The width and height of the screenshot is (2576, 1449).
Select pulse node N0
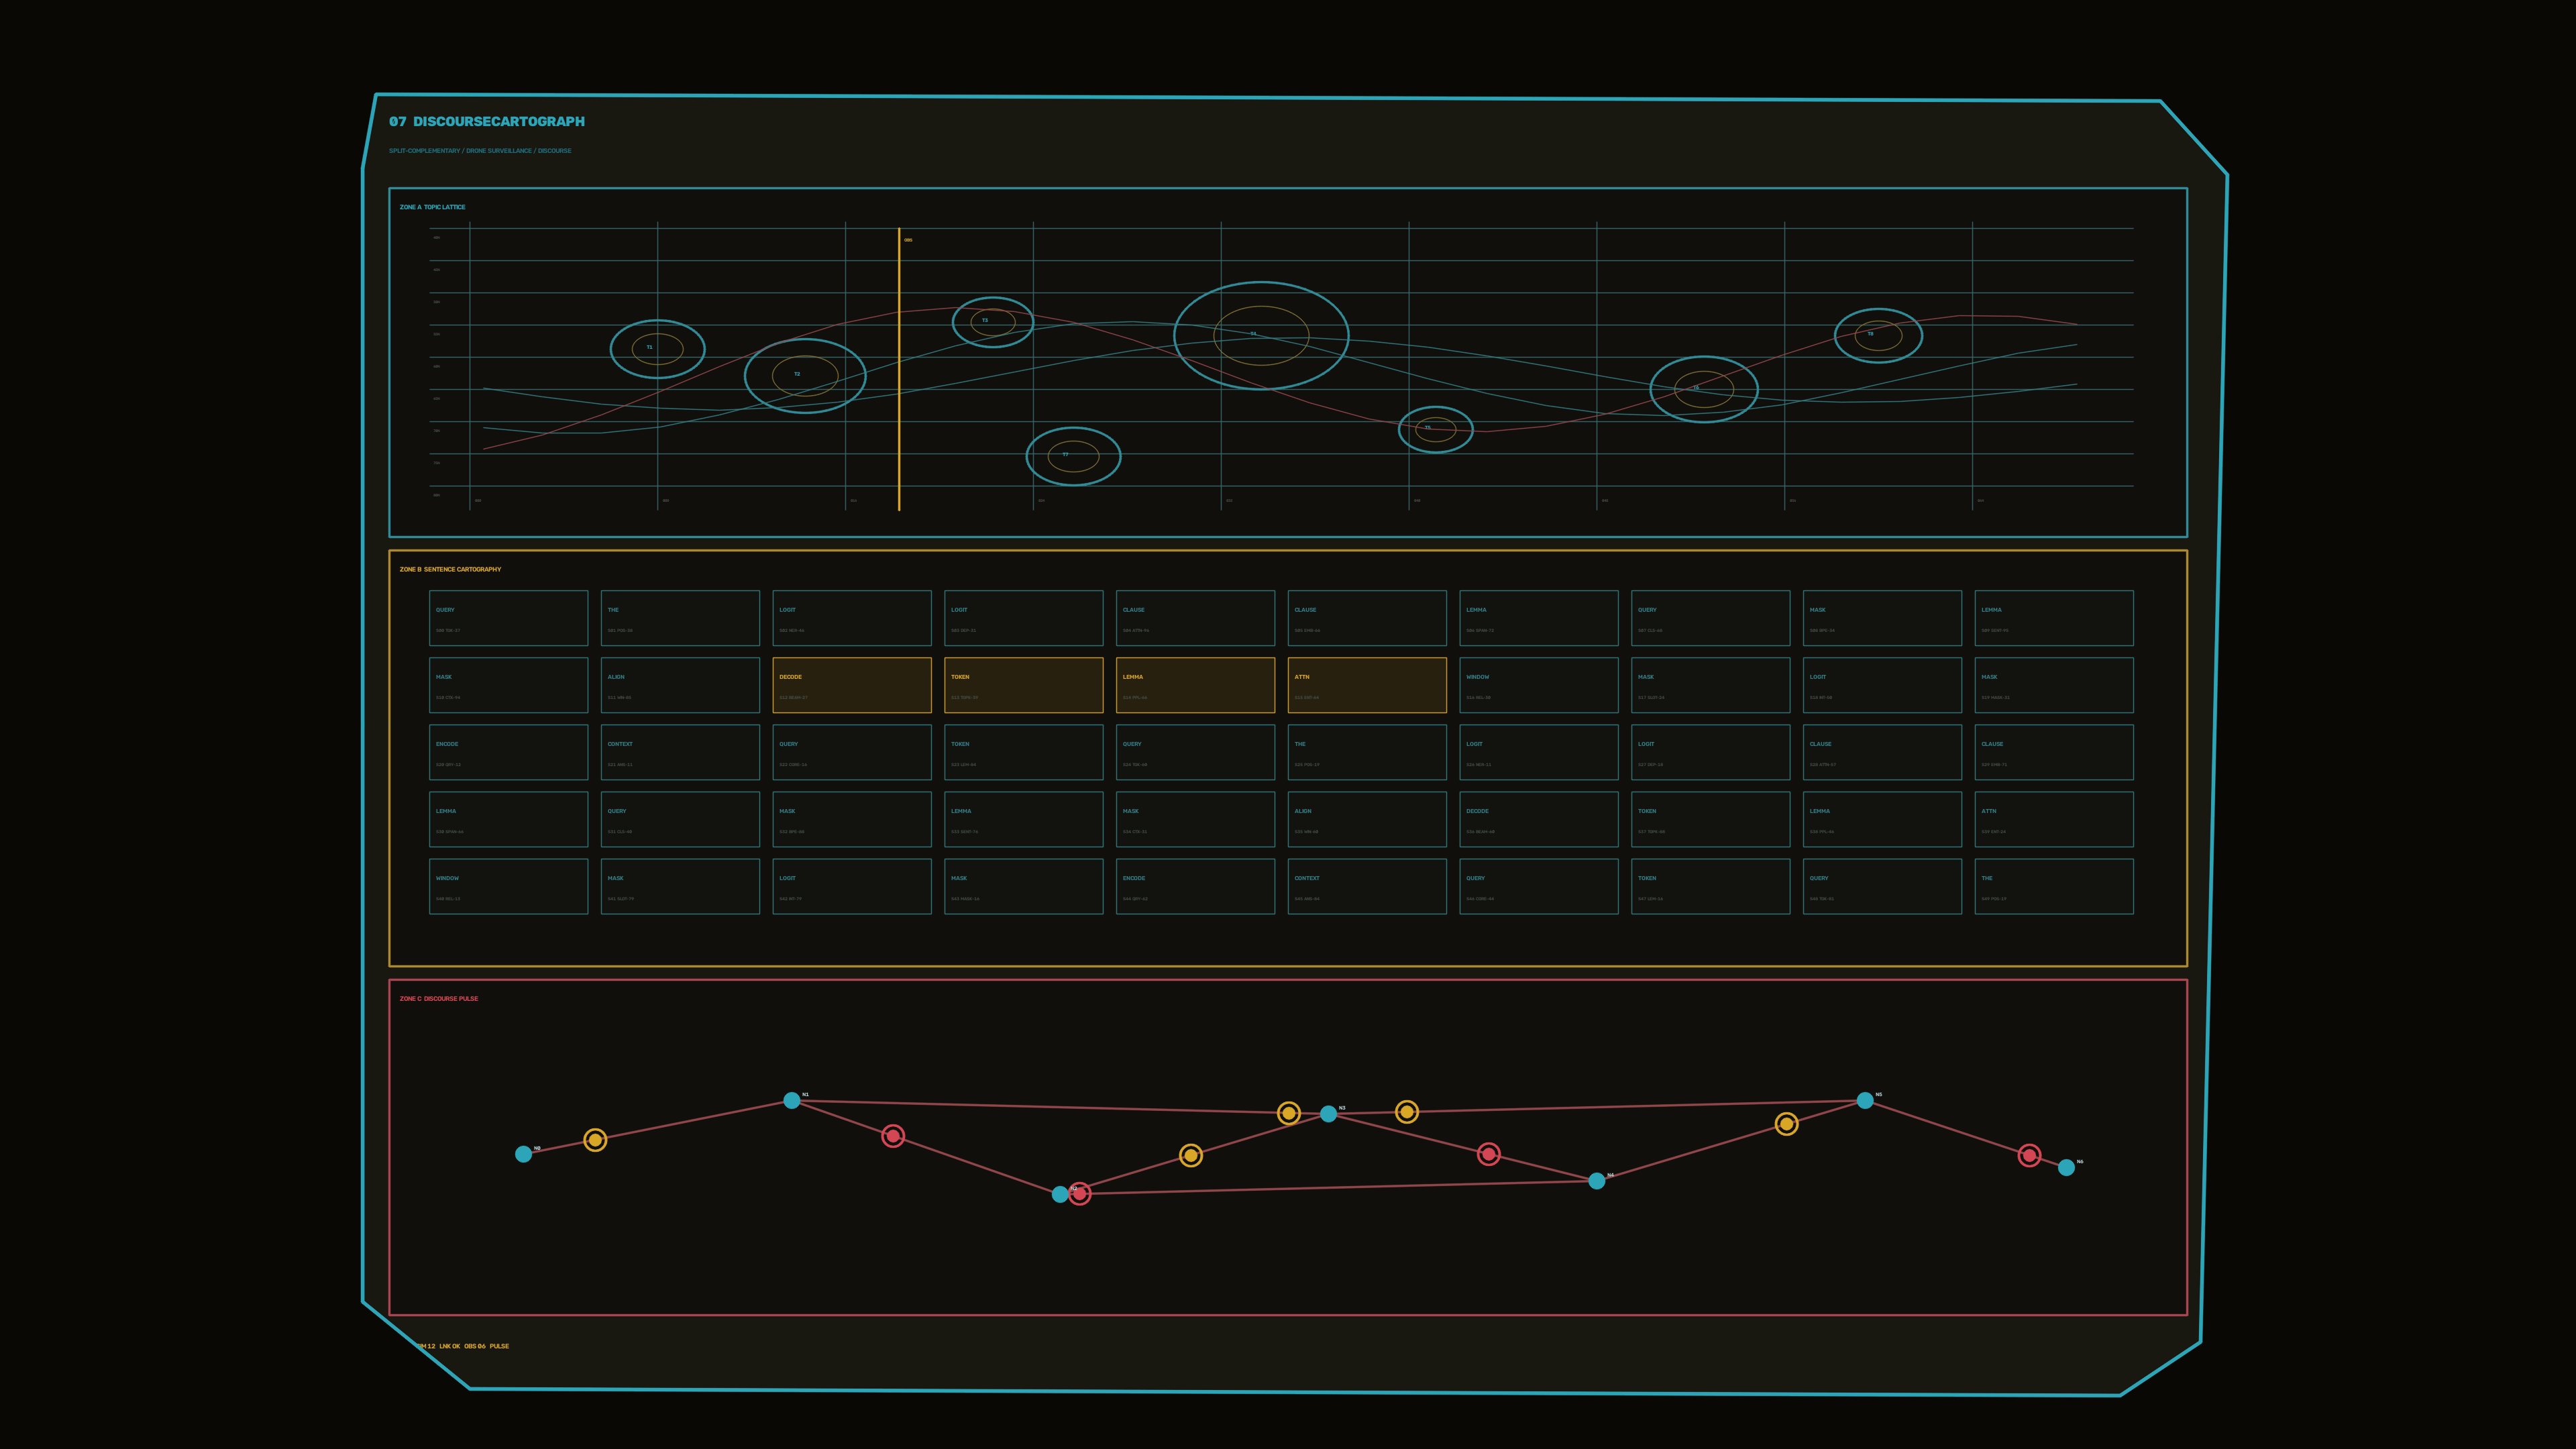tap(523, 1154)
